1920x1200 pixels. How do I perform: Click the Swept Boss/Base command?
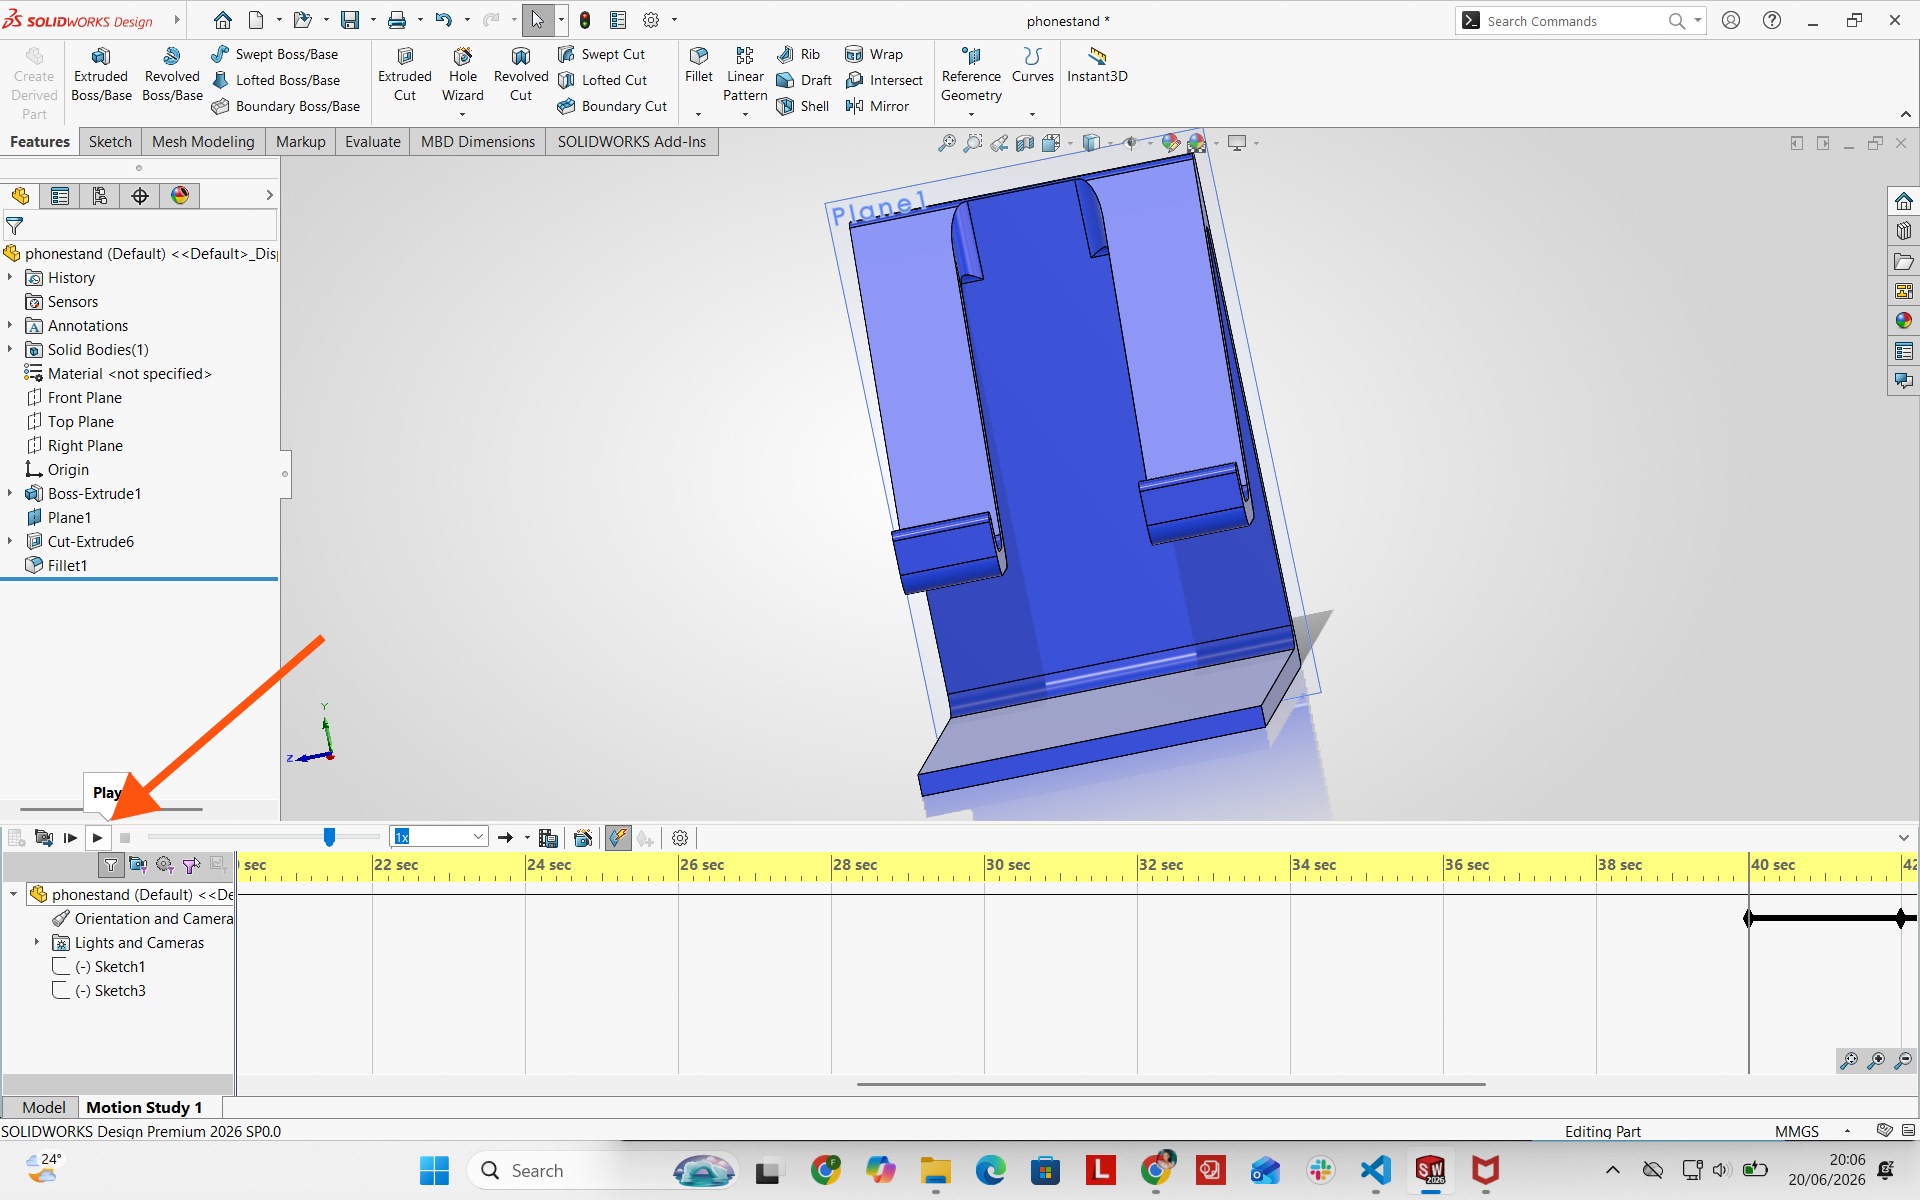[x=275, y=54]
